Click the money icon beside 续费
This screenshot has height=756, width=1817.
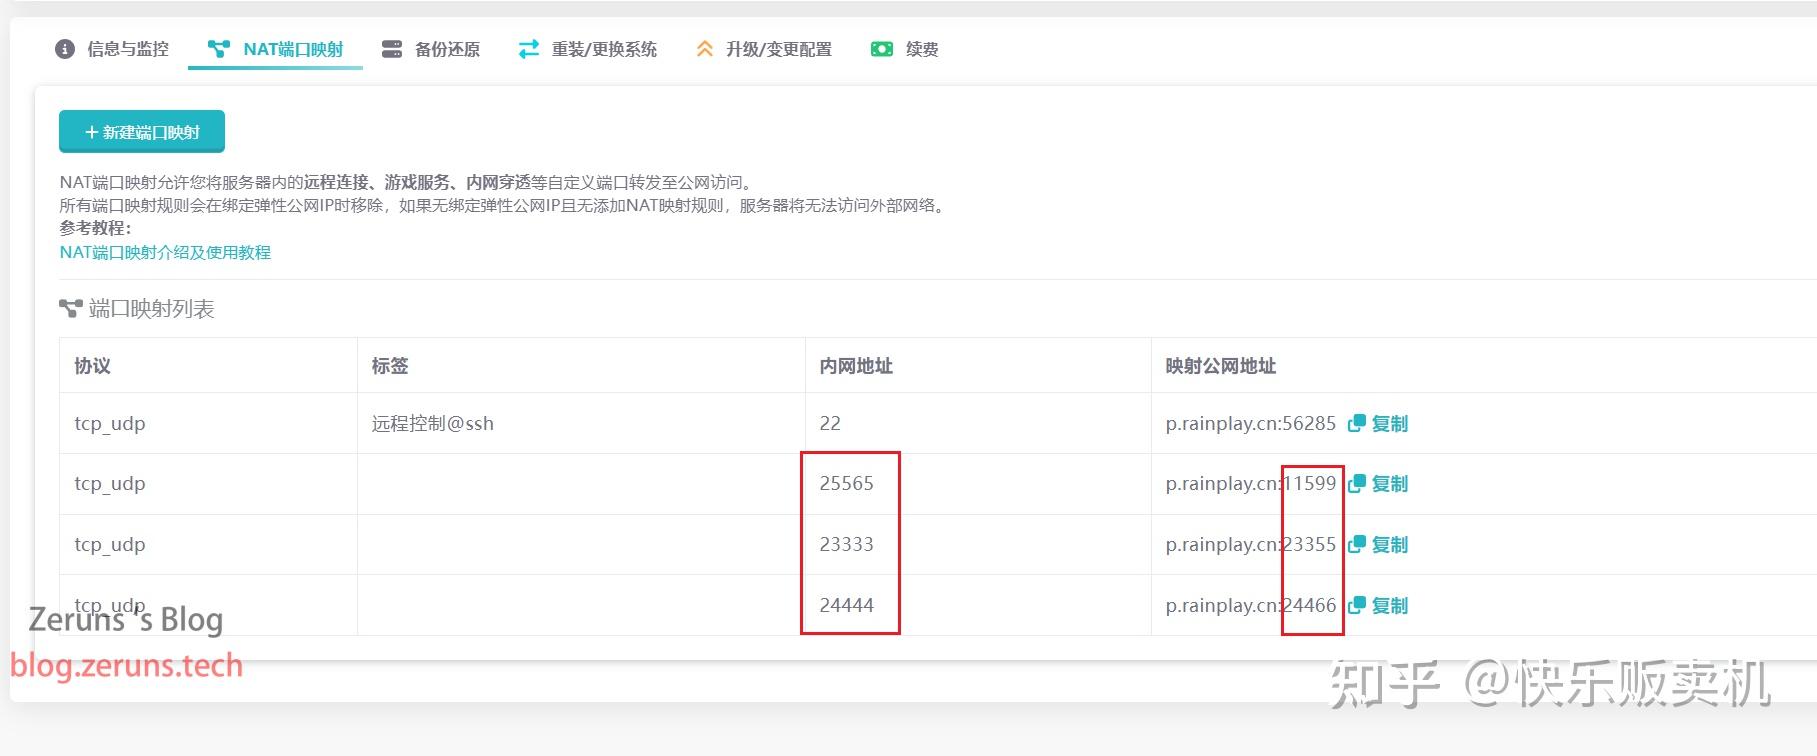point(881,49)
